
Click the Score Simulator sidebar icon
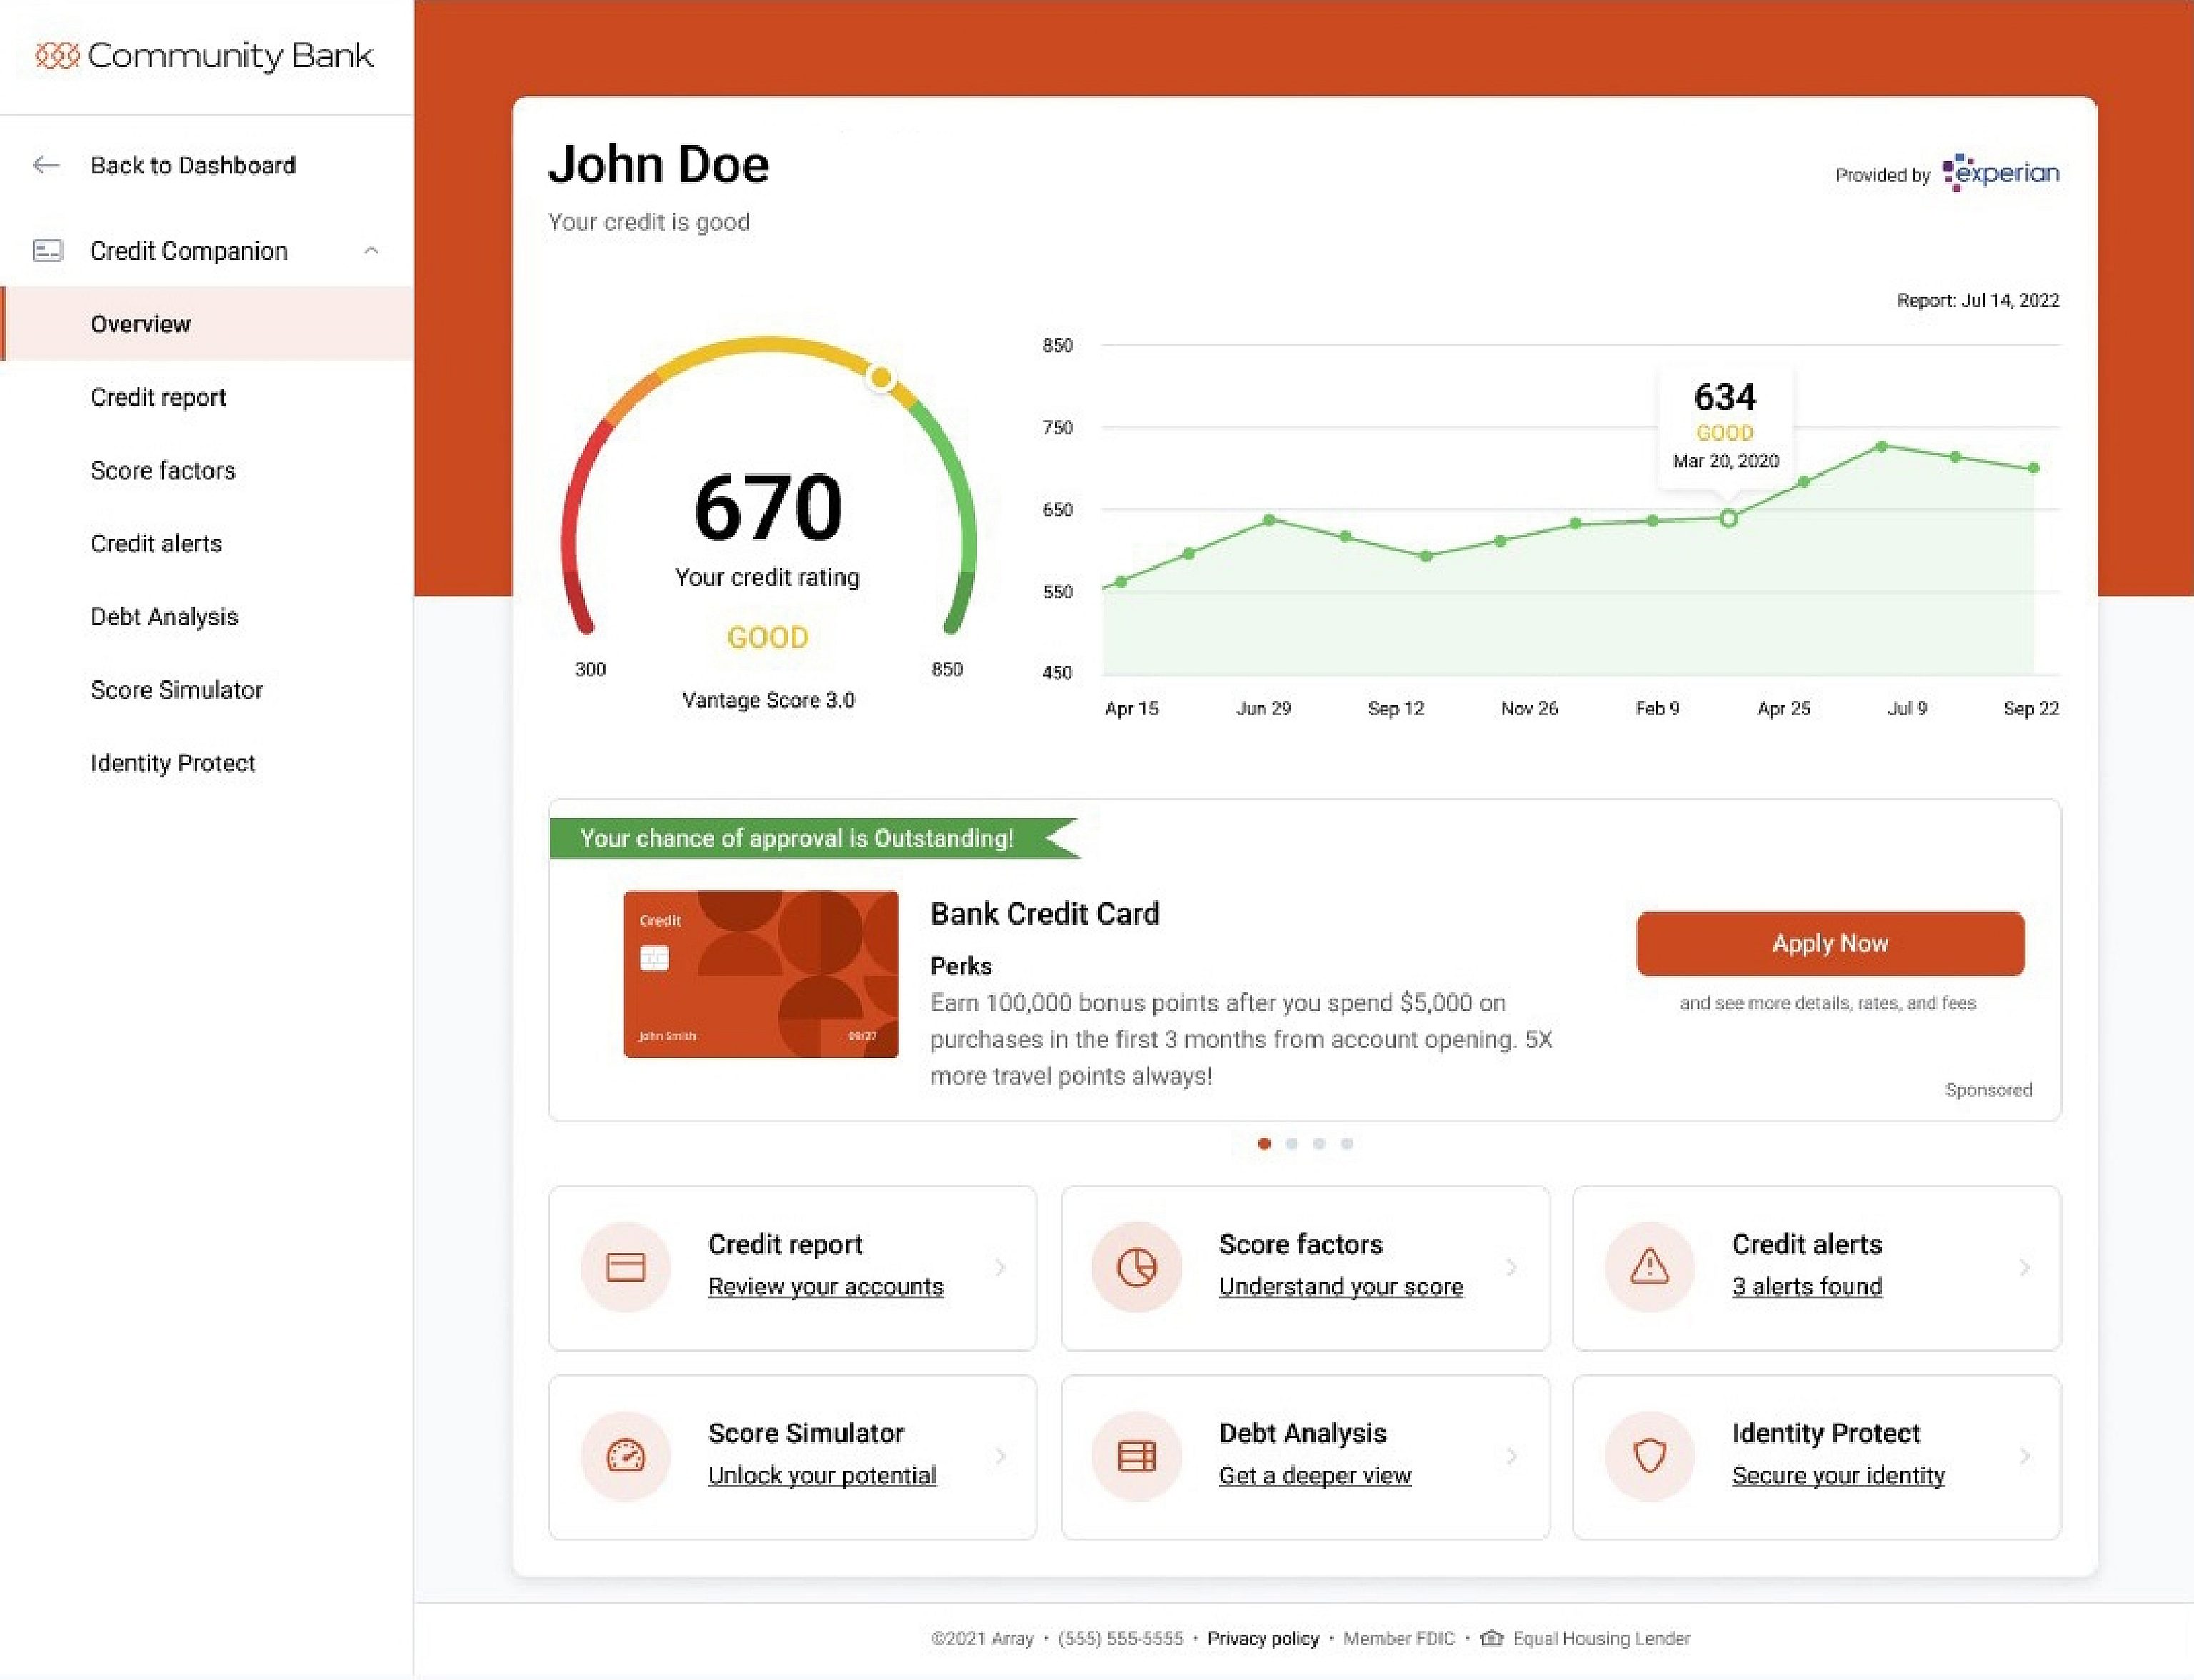click(176, 690)
